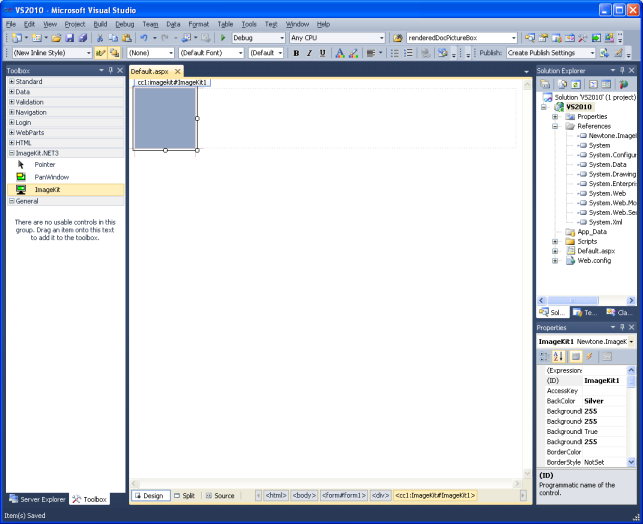Click Categorized view icon in Properties panel
Screen dimensions: 643x524
(x=544, y=357)
